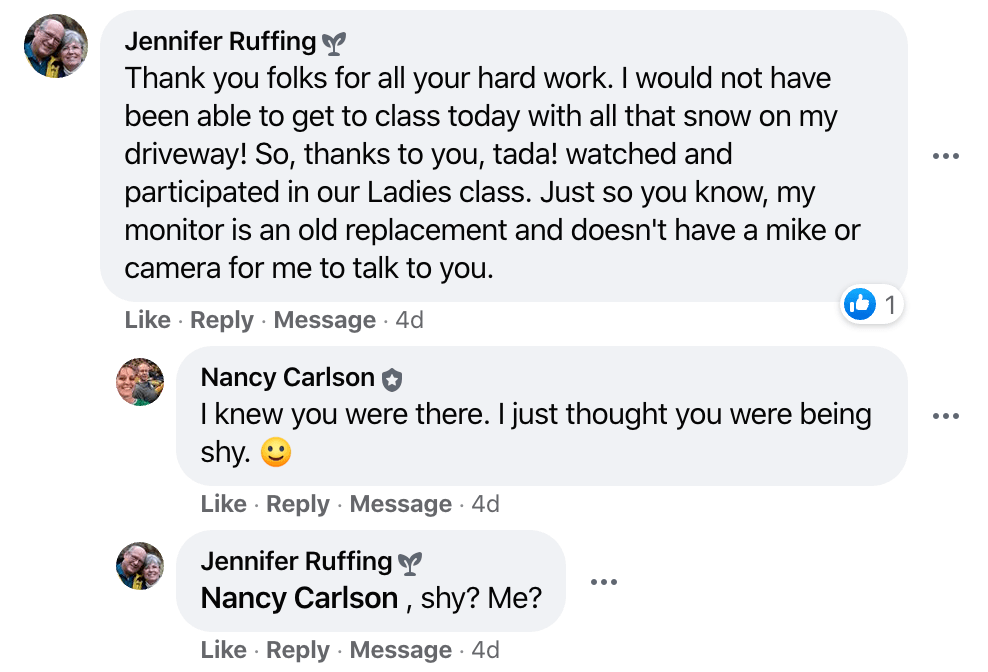This screenshot has height=672, width=988.
Task: Open three-dot menu on Nancy Carlson's reply
Action: [x=945, y=416]
